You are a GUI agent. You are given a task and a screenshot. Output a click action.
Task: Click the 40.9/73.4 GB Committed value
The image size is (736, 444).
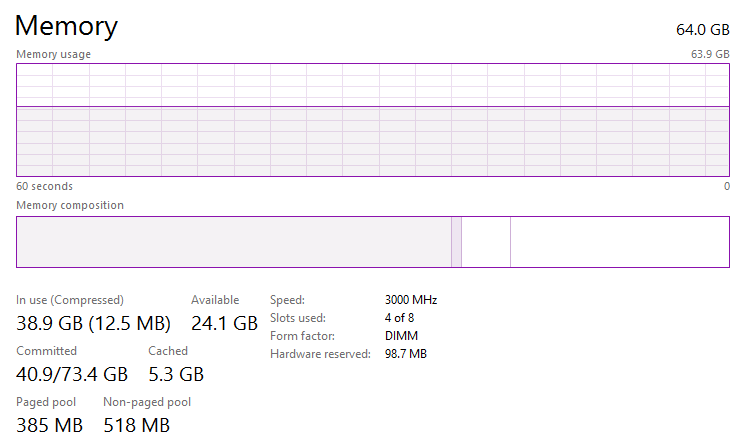(72, 375)
